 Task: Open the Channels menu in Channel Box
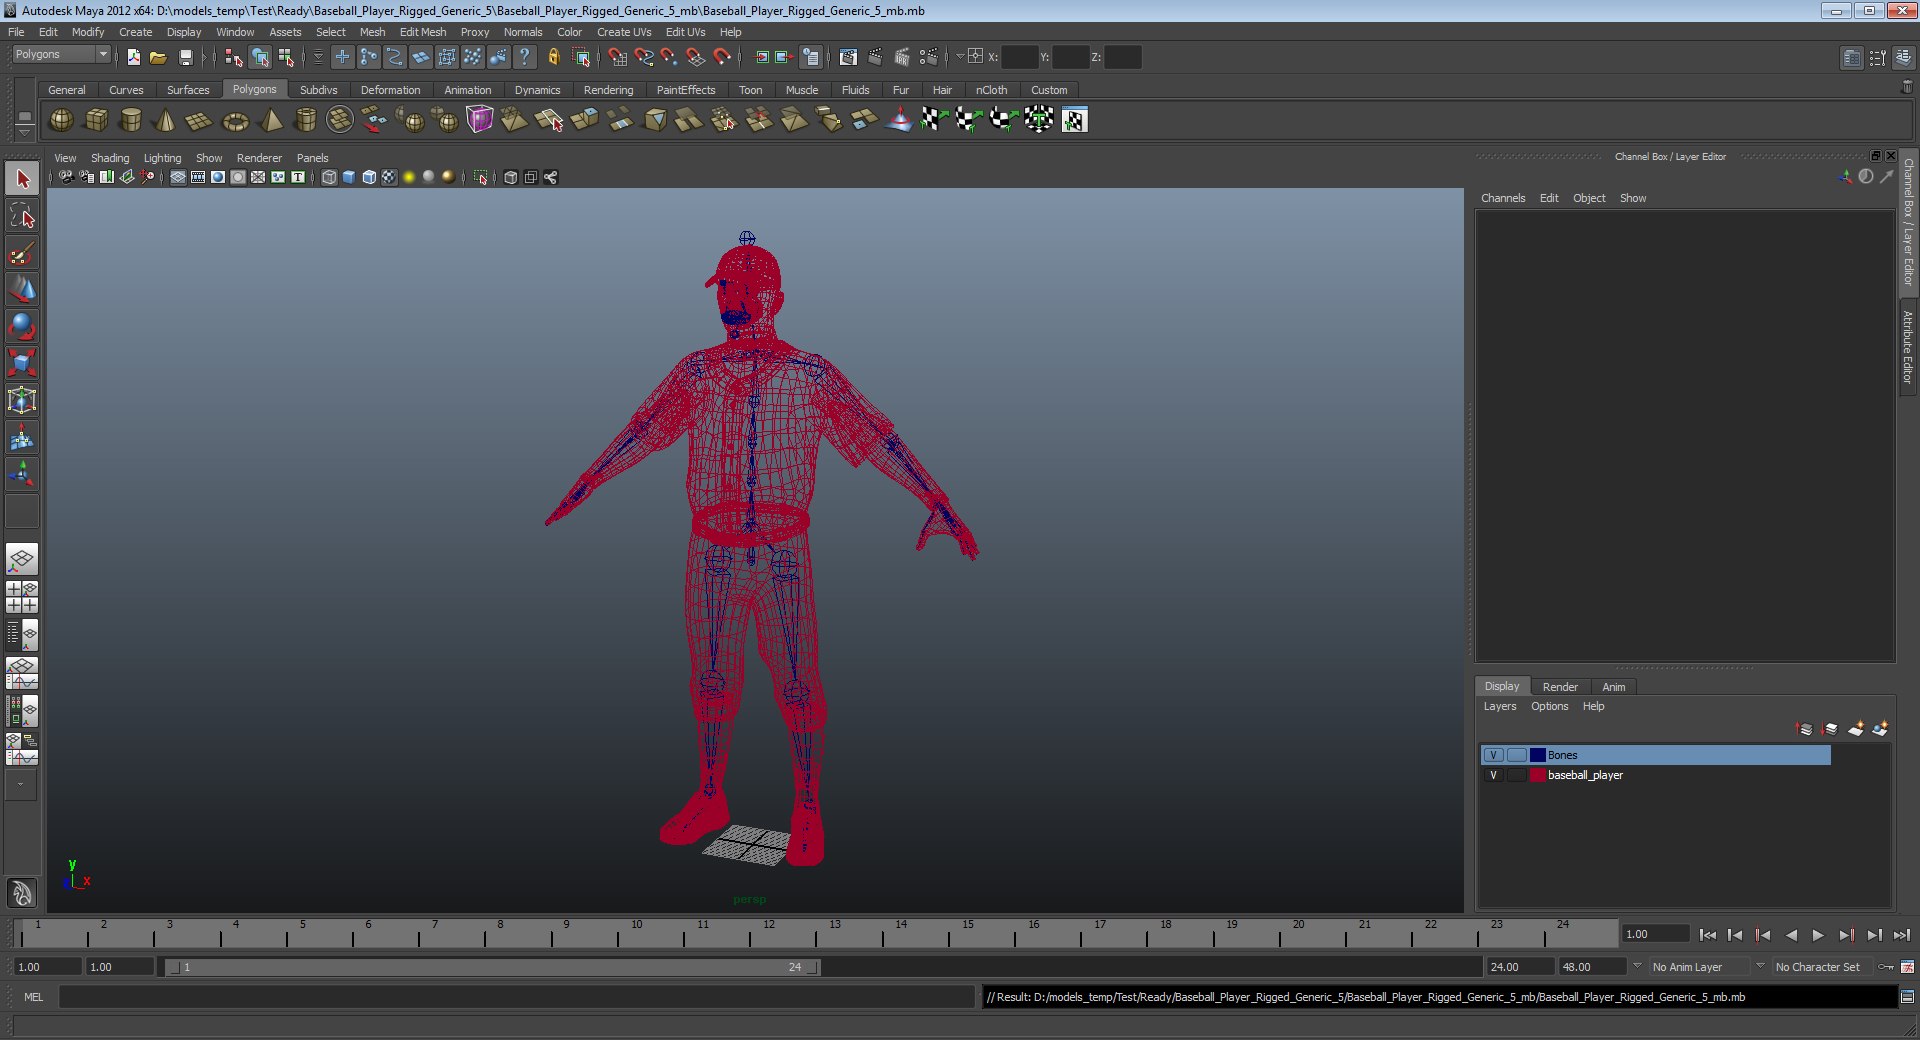click(x=1503, y=198)
